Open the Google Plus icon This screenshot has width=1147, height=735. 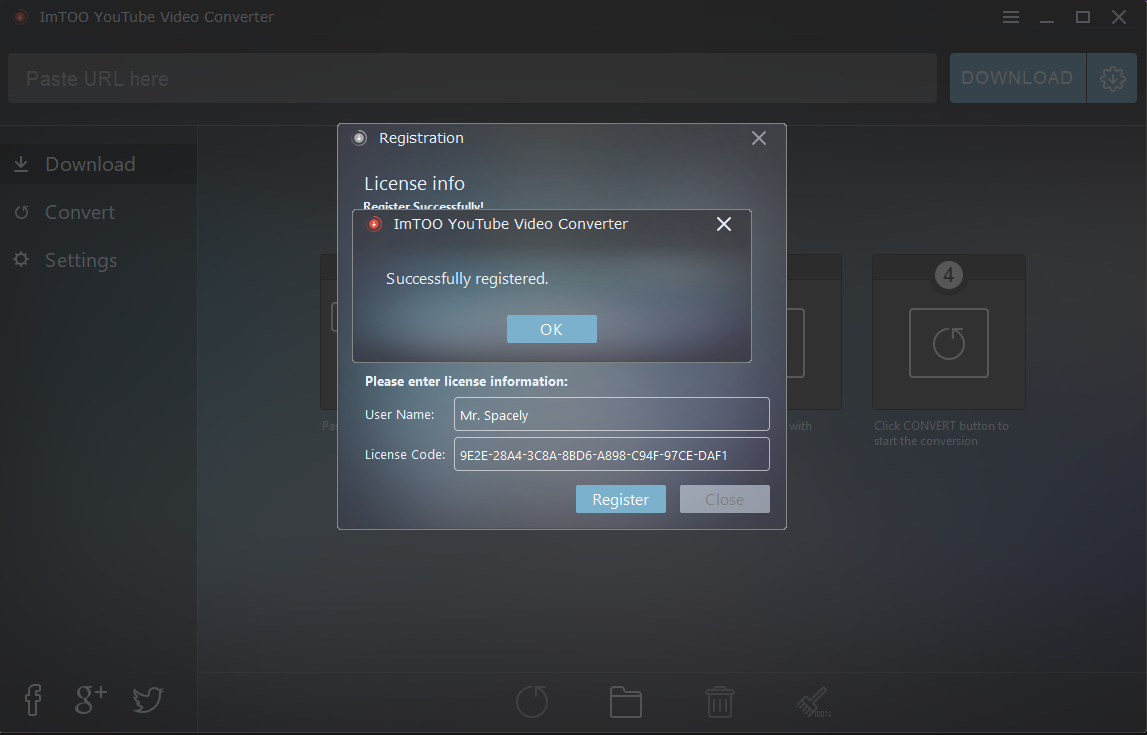point(91,700)
